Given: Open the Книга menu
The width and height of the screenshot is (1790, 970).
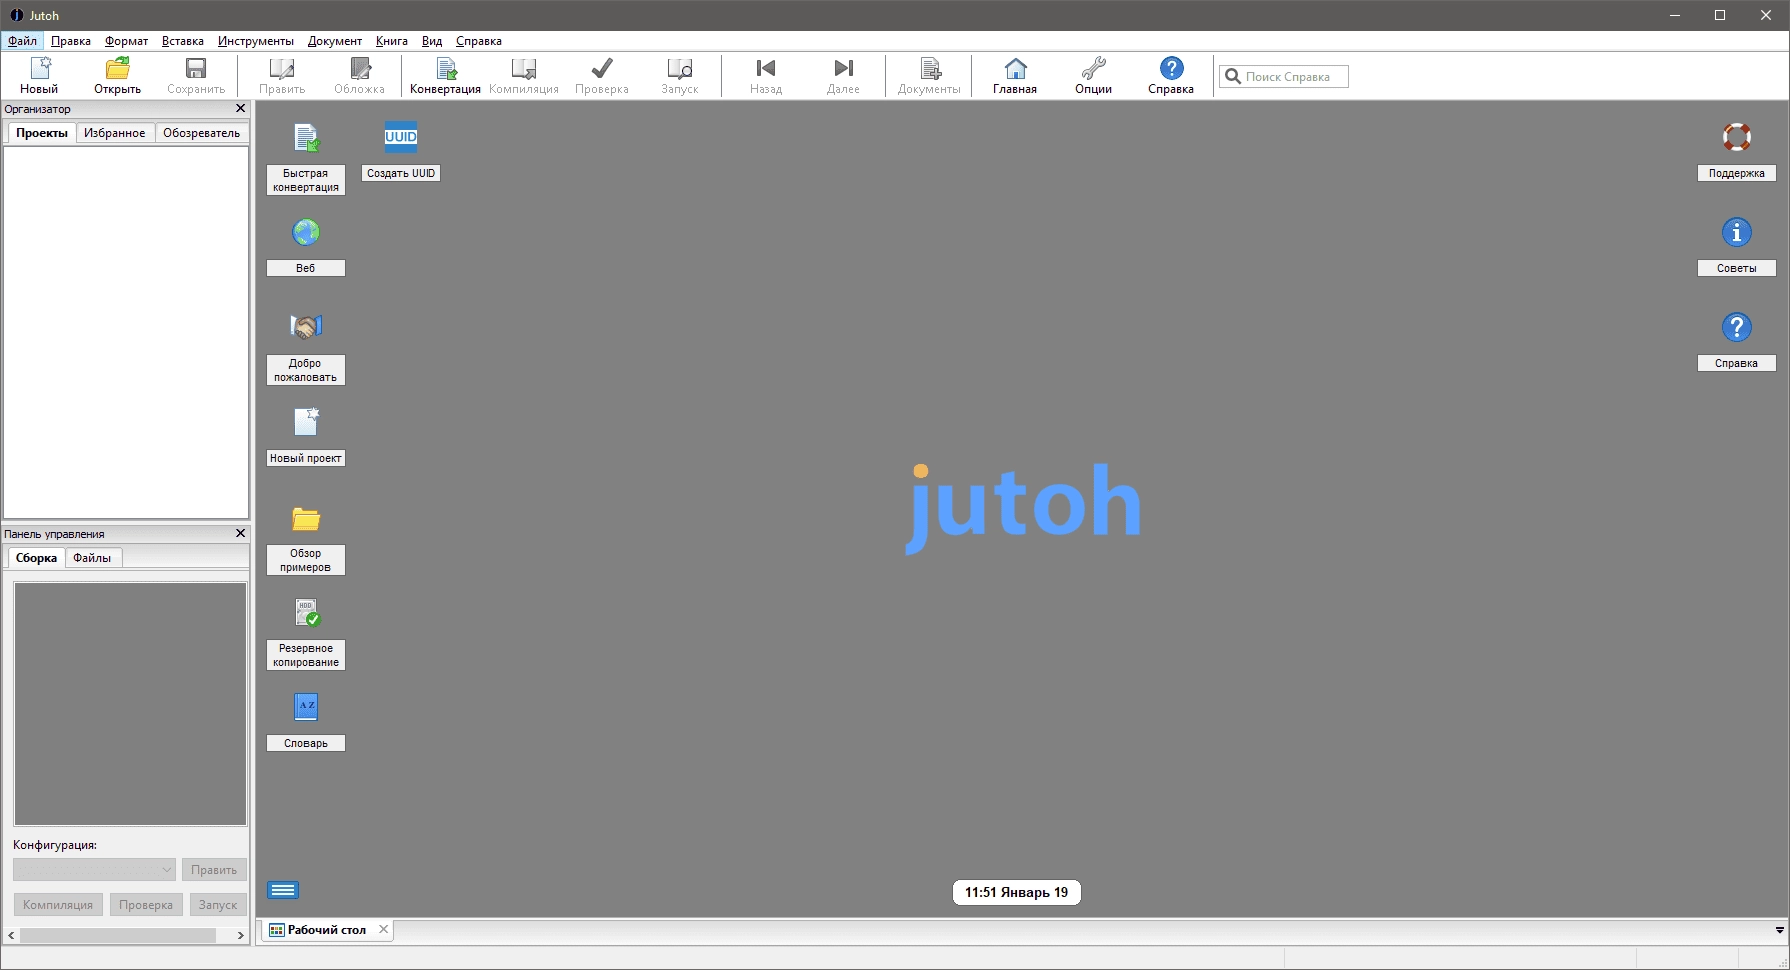Looking at the screenshot, I should coord(392,41).
